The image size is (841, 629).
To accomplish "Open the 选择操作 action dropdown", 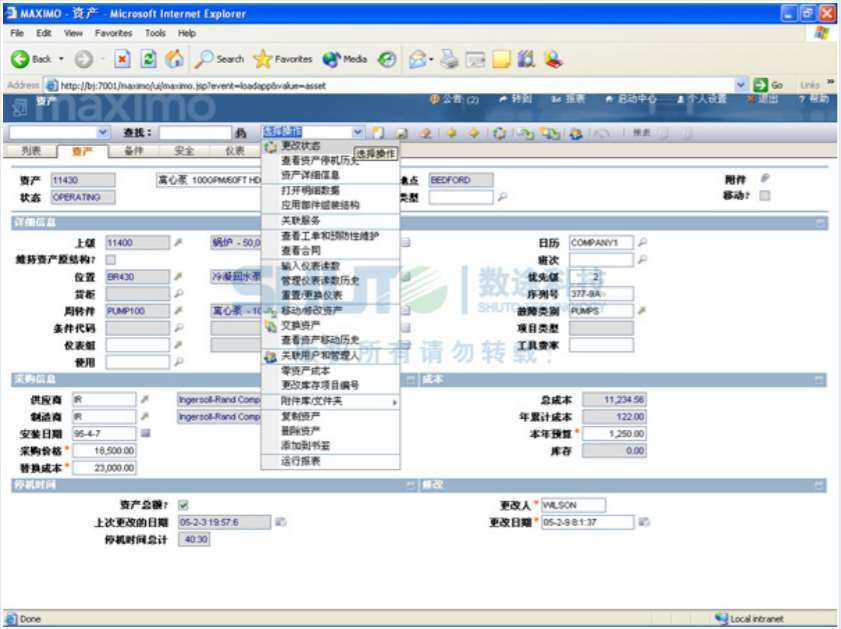I will tap(358, 132).
